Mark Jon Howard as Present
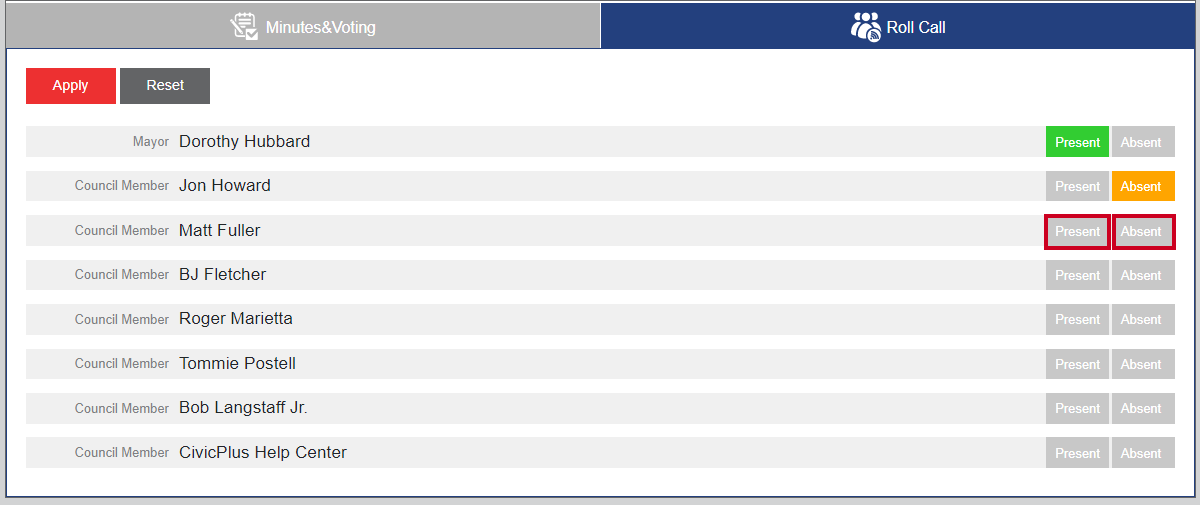 1077,186
